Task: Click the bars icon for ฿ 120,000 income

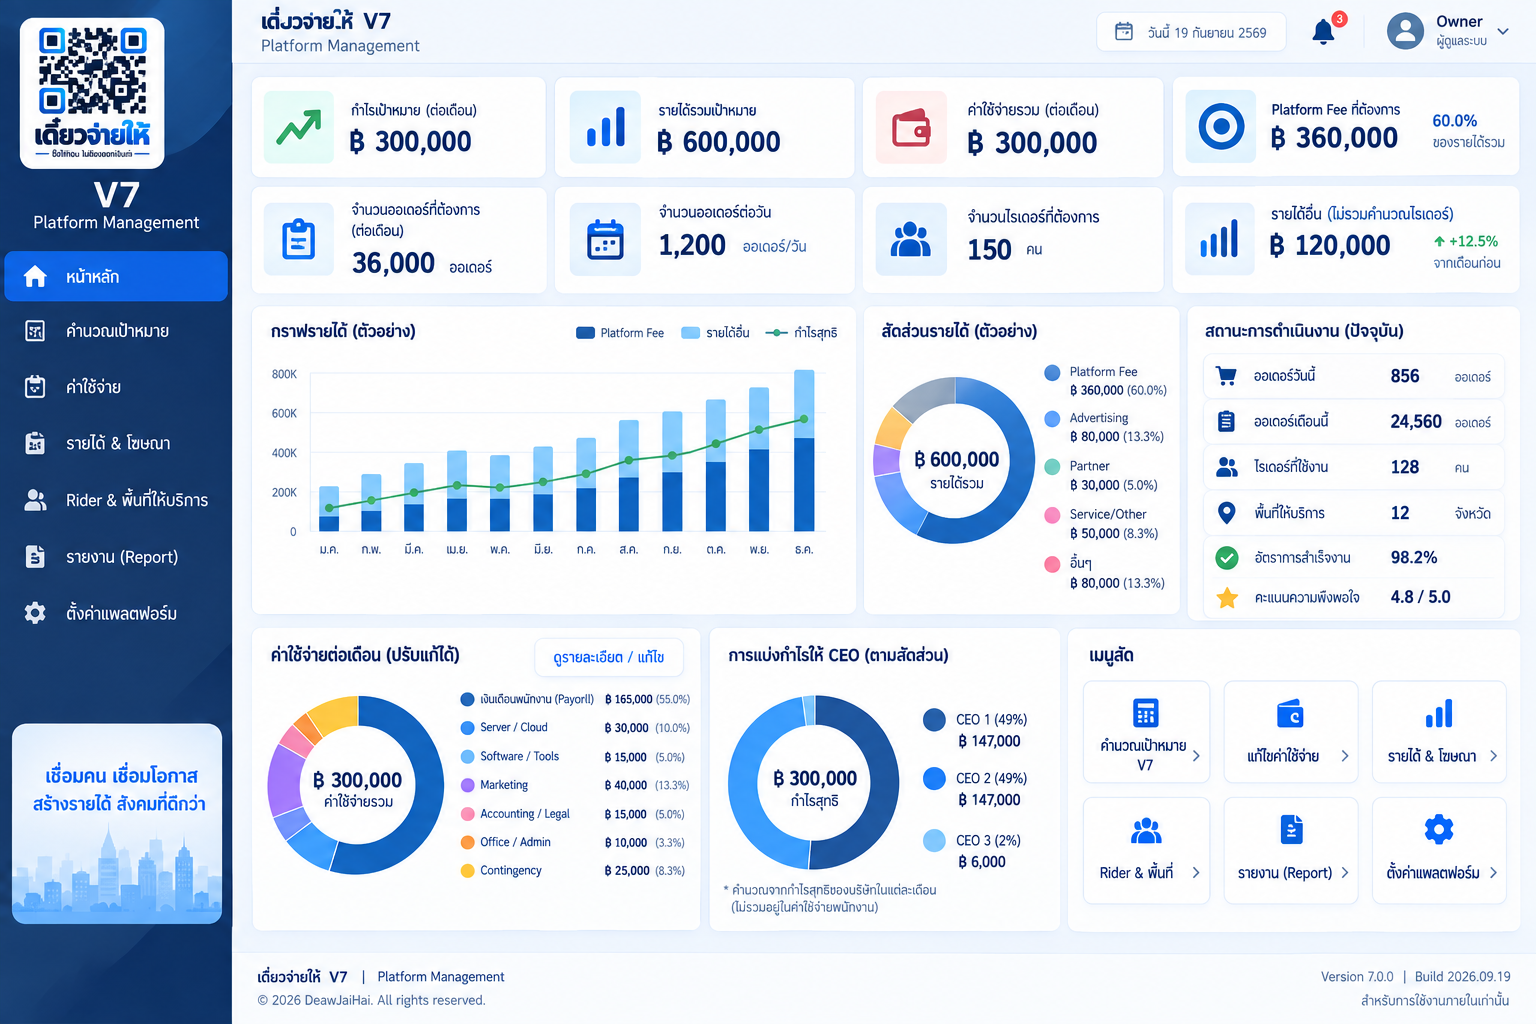Action: click(1219, 239)
